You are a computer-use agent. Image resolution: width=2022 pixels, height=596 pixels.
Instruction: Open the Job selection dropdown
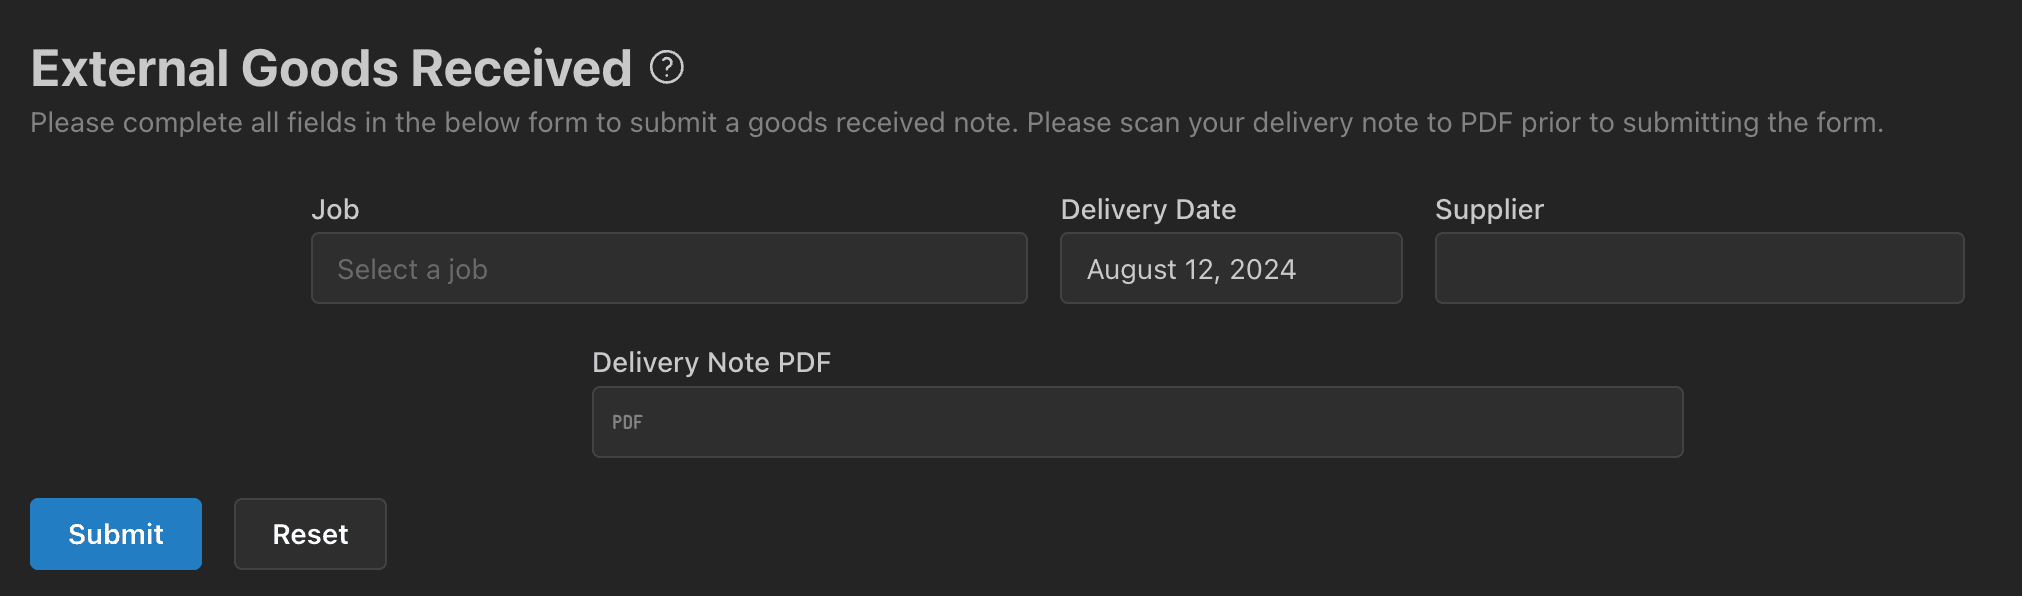(668, 268)
